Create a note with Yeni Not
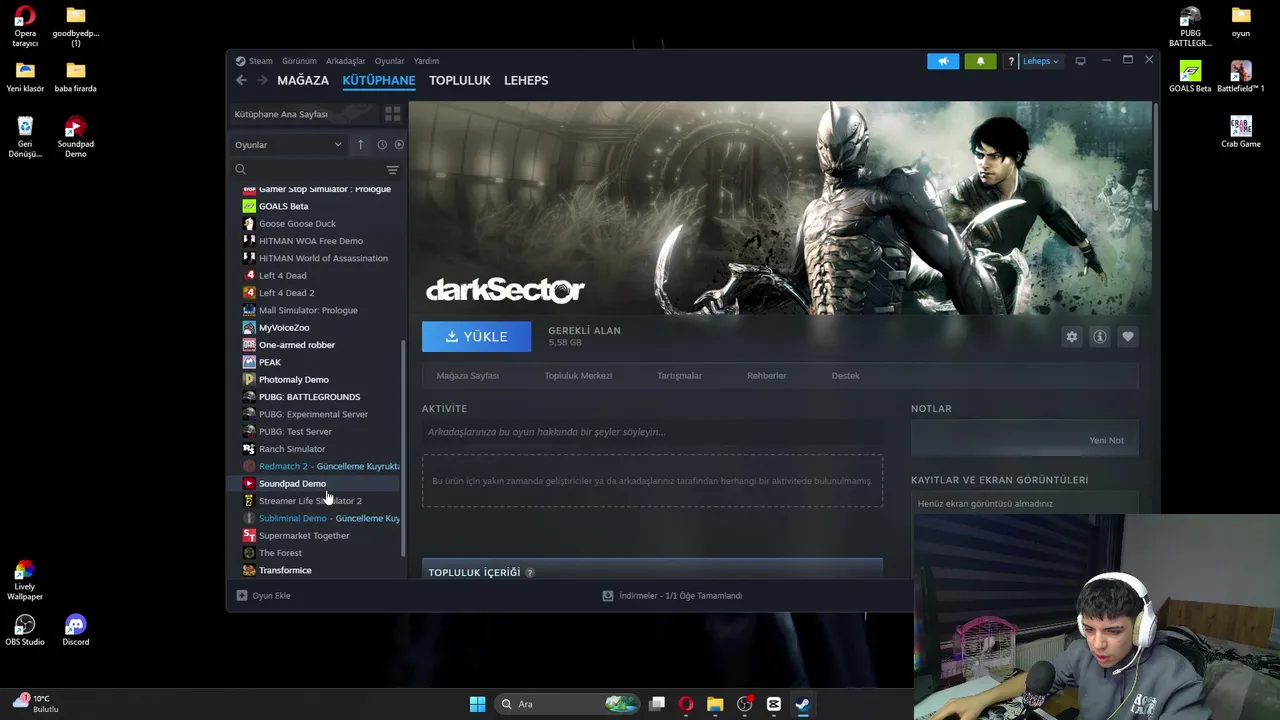 click(1106, 440)
